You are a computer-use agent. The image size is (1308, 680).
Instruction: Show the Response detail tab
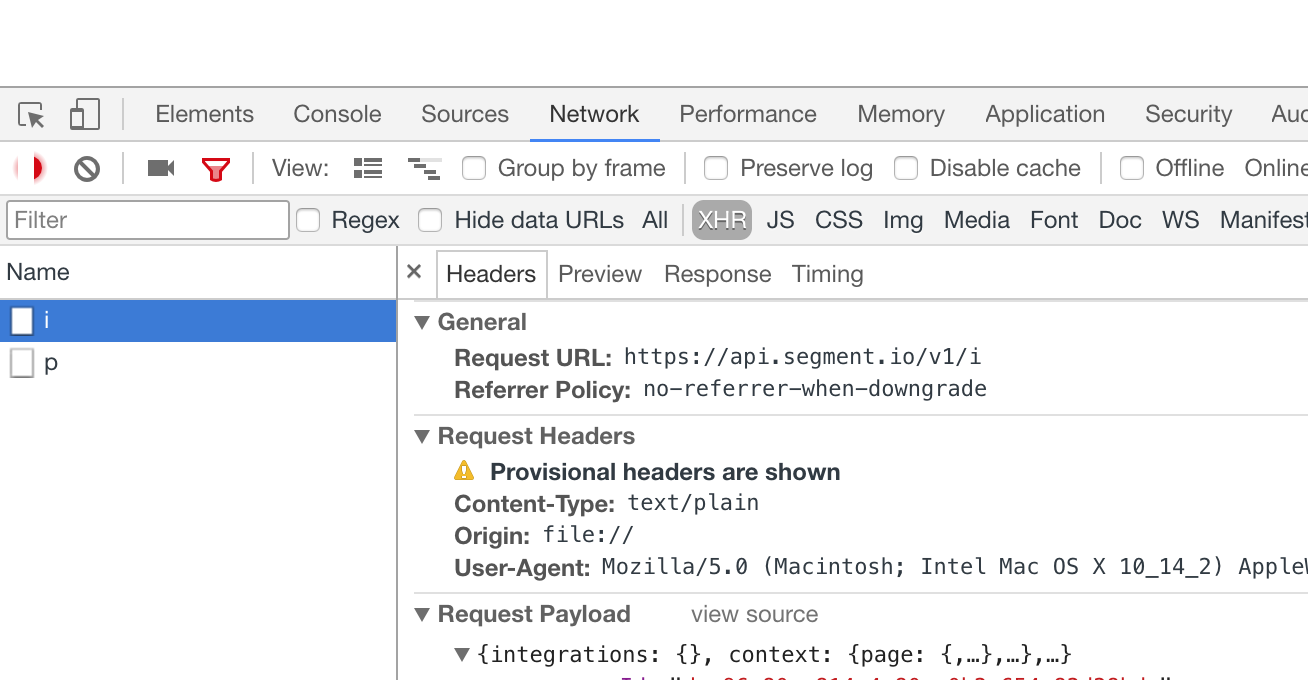coord(718,274)
